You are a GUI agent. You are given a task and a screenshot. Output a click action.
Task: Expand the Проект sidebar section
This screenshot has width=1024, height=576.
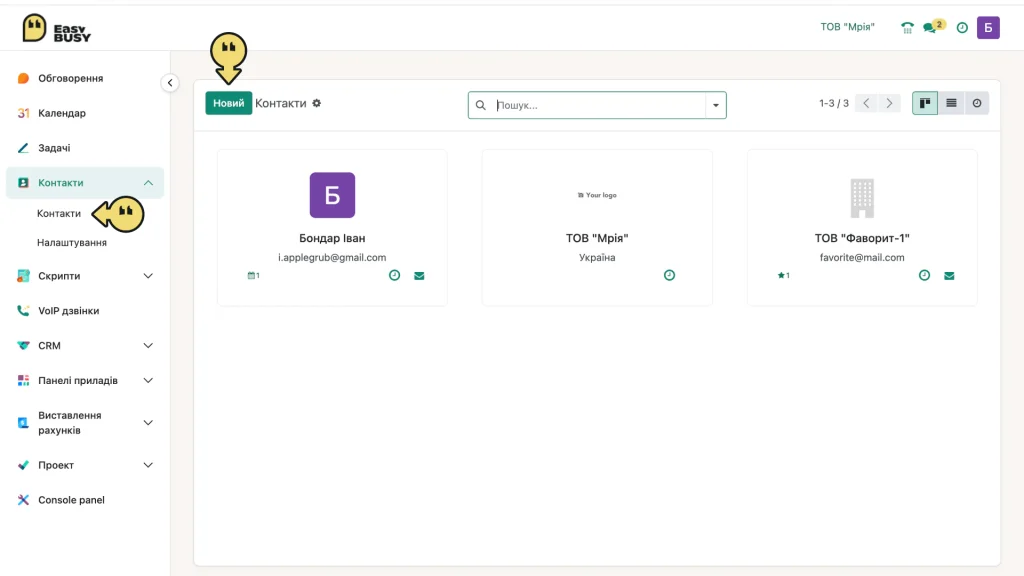click(x=148, y=466)
